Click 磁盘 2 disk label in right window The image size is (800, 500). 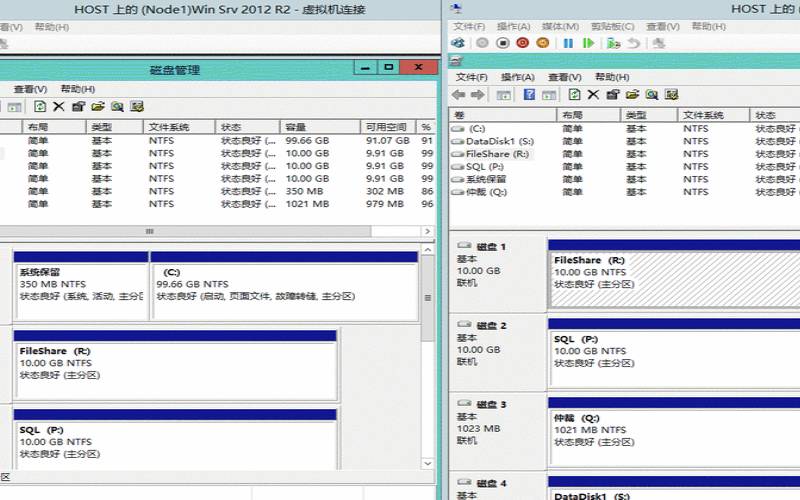coord(490,326)
